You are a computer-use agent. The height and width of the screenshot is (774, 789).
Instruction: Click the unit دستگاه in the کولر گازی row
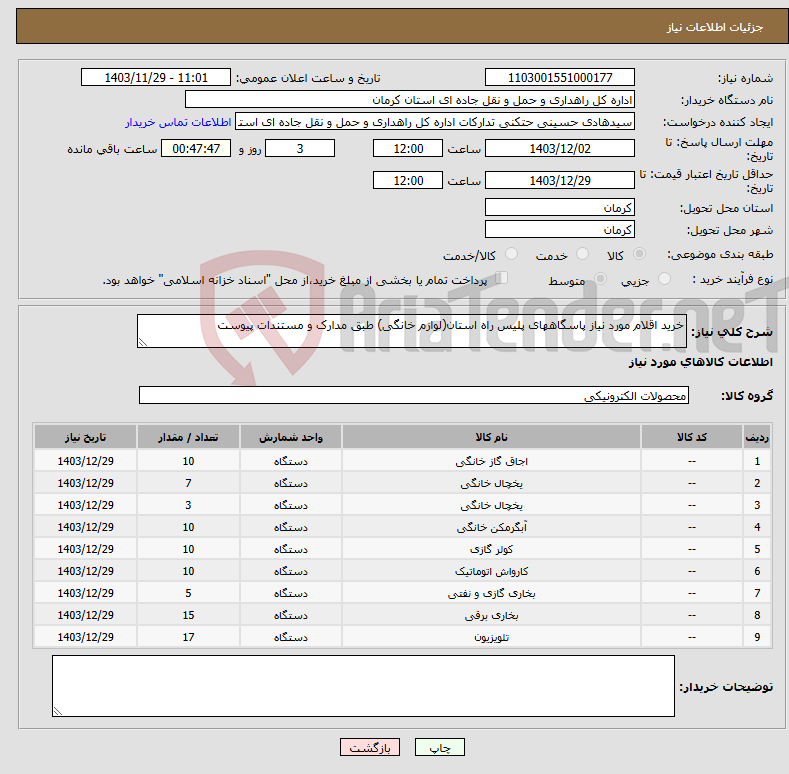coord(291,549)
